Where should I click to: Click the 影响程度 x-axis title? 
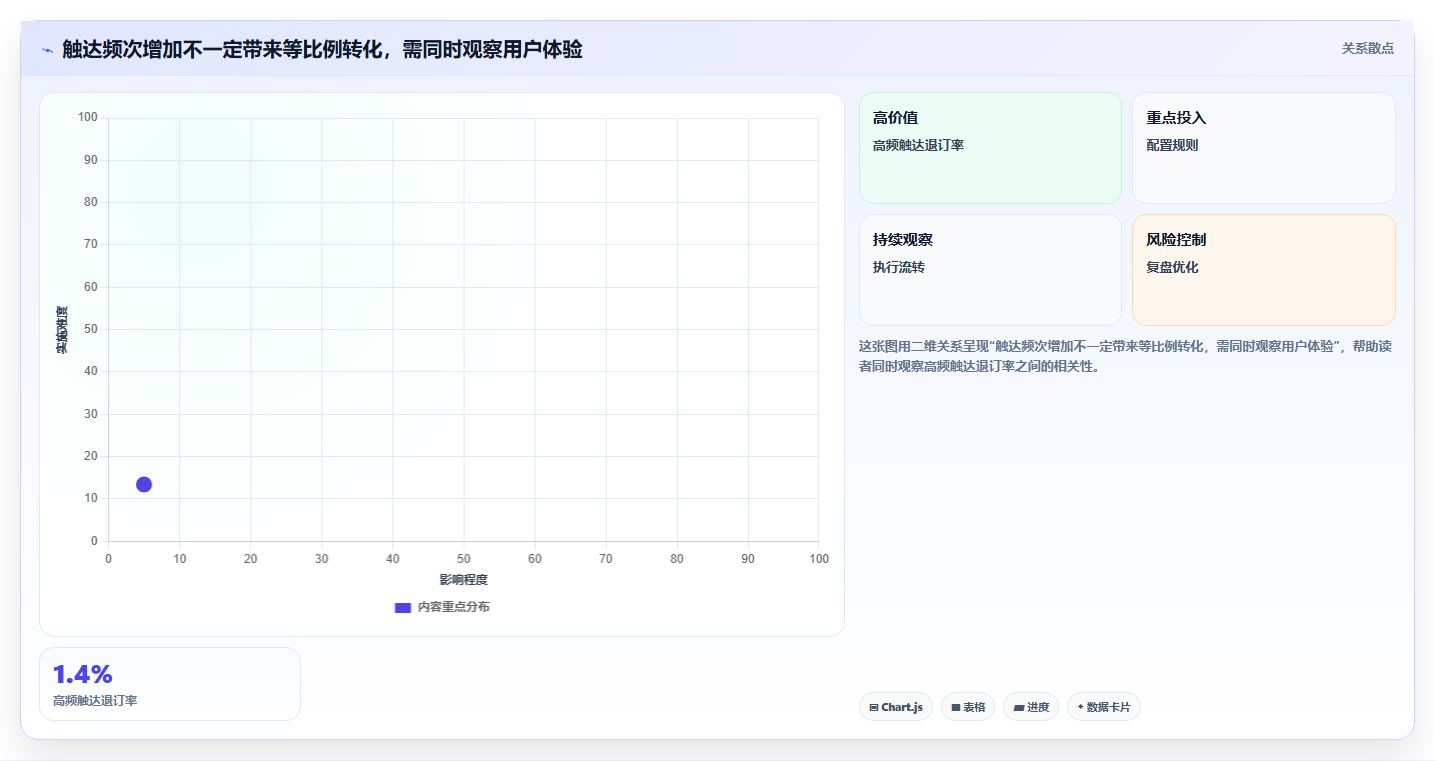464,580
